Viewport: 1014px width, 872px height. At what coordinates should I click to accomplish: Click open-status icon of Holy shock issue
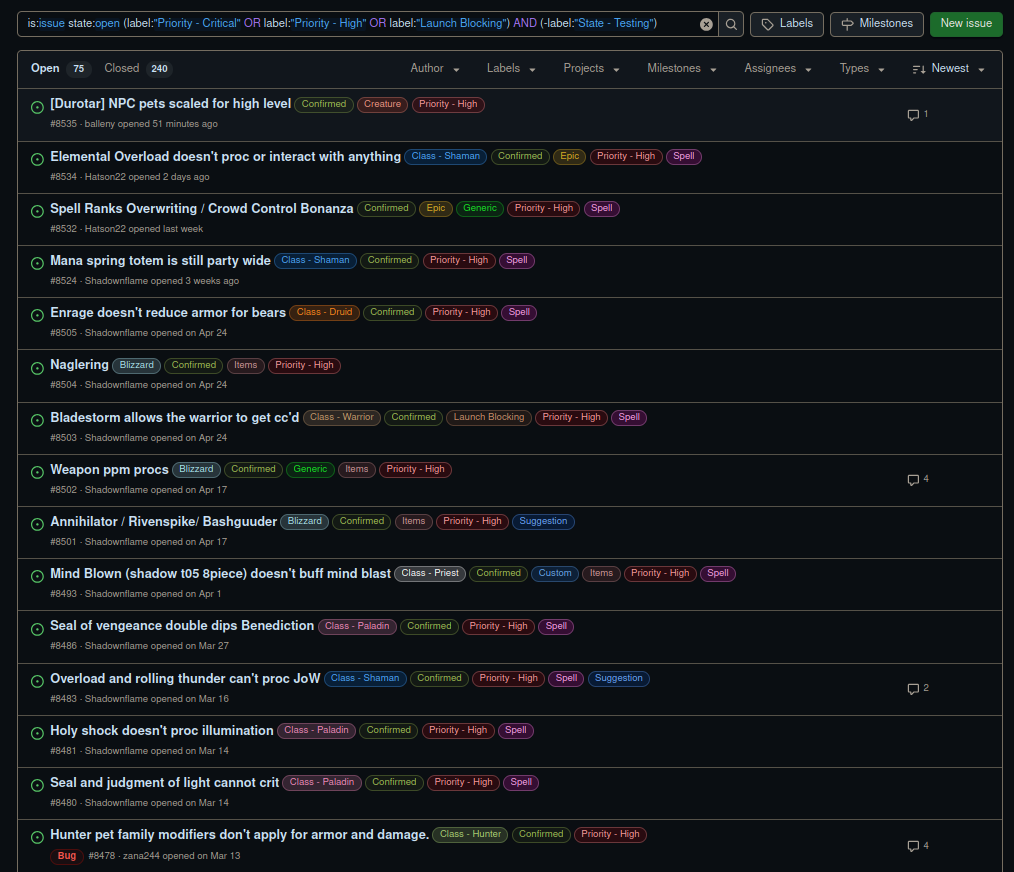pos(38,732)
